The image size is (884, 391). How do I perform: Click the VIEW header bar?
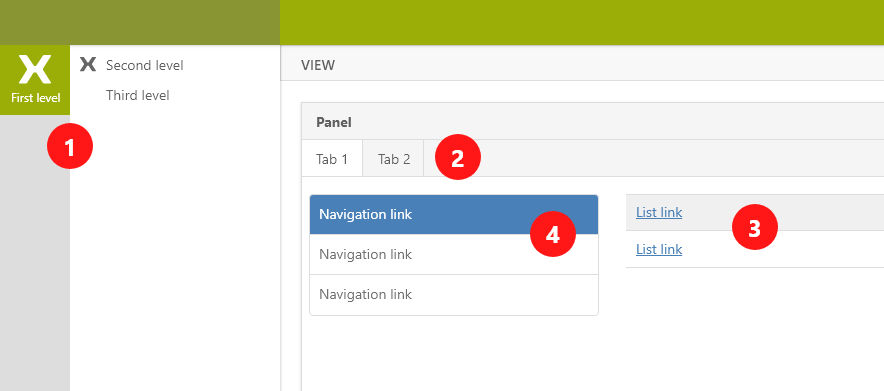click(x=582, y=64)
